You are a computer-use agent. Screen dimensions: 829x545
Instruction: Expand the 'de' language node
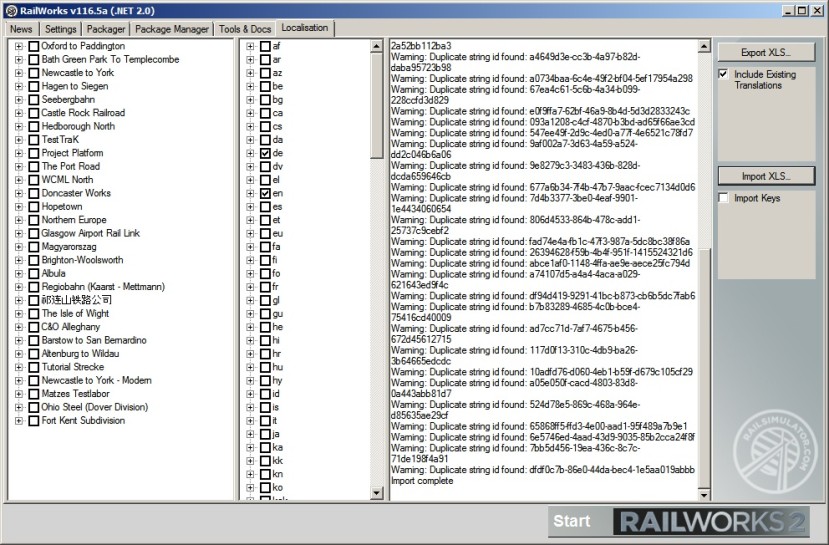[251, 153]
